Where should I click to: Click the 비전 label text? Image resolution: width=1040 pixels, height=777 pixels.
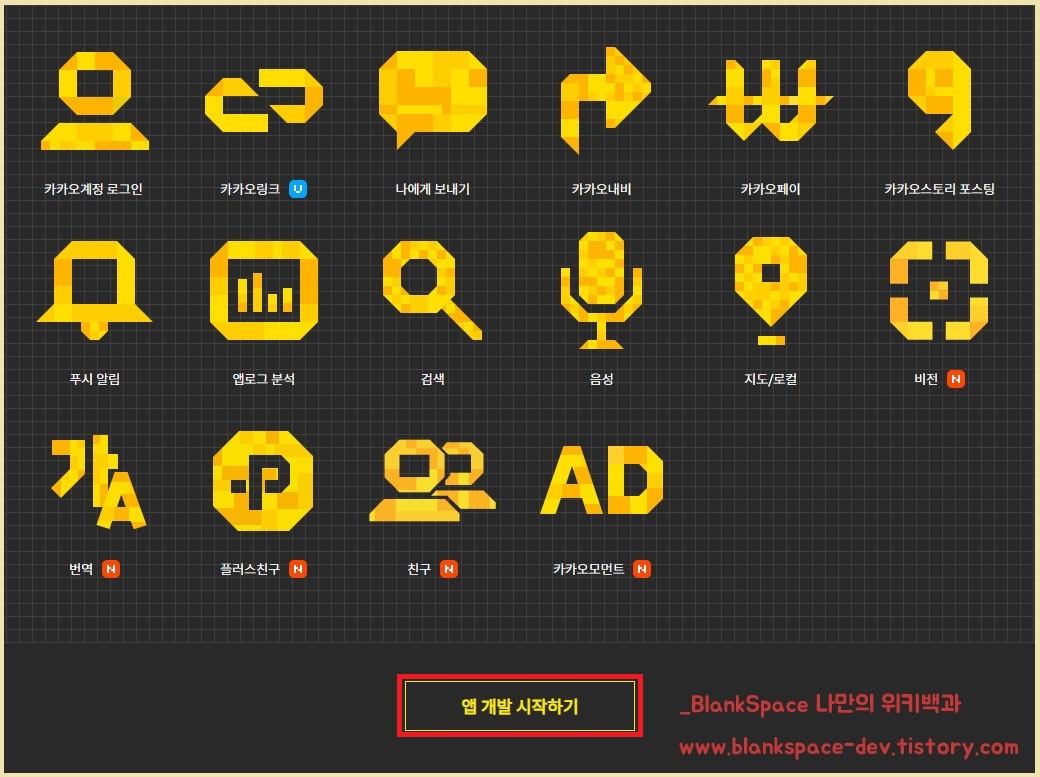pos(926,379)
